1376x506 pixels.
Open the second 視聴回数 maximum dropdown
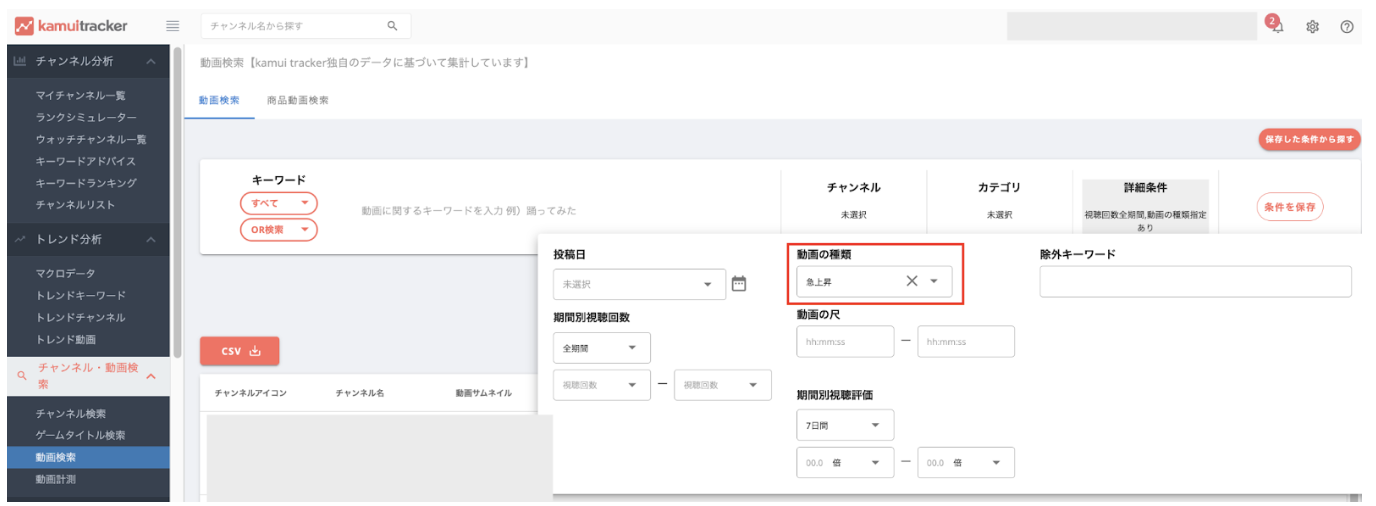(722, 385)
